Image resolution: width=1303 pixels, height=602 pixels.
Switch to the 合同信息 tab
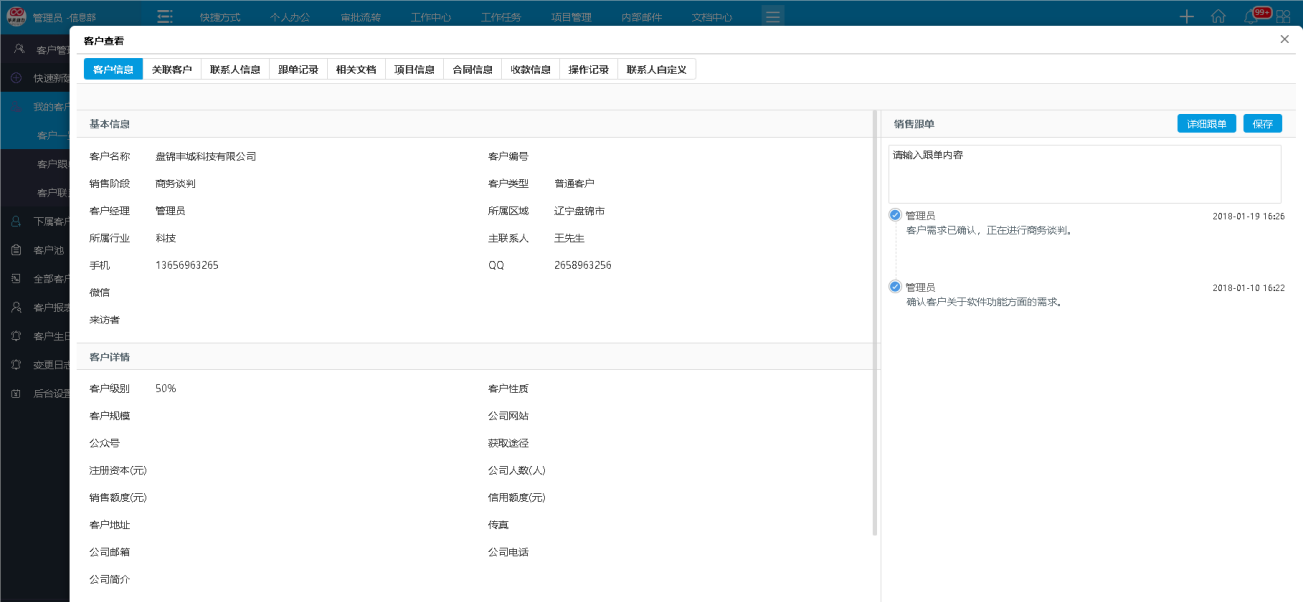[472, 70]
